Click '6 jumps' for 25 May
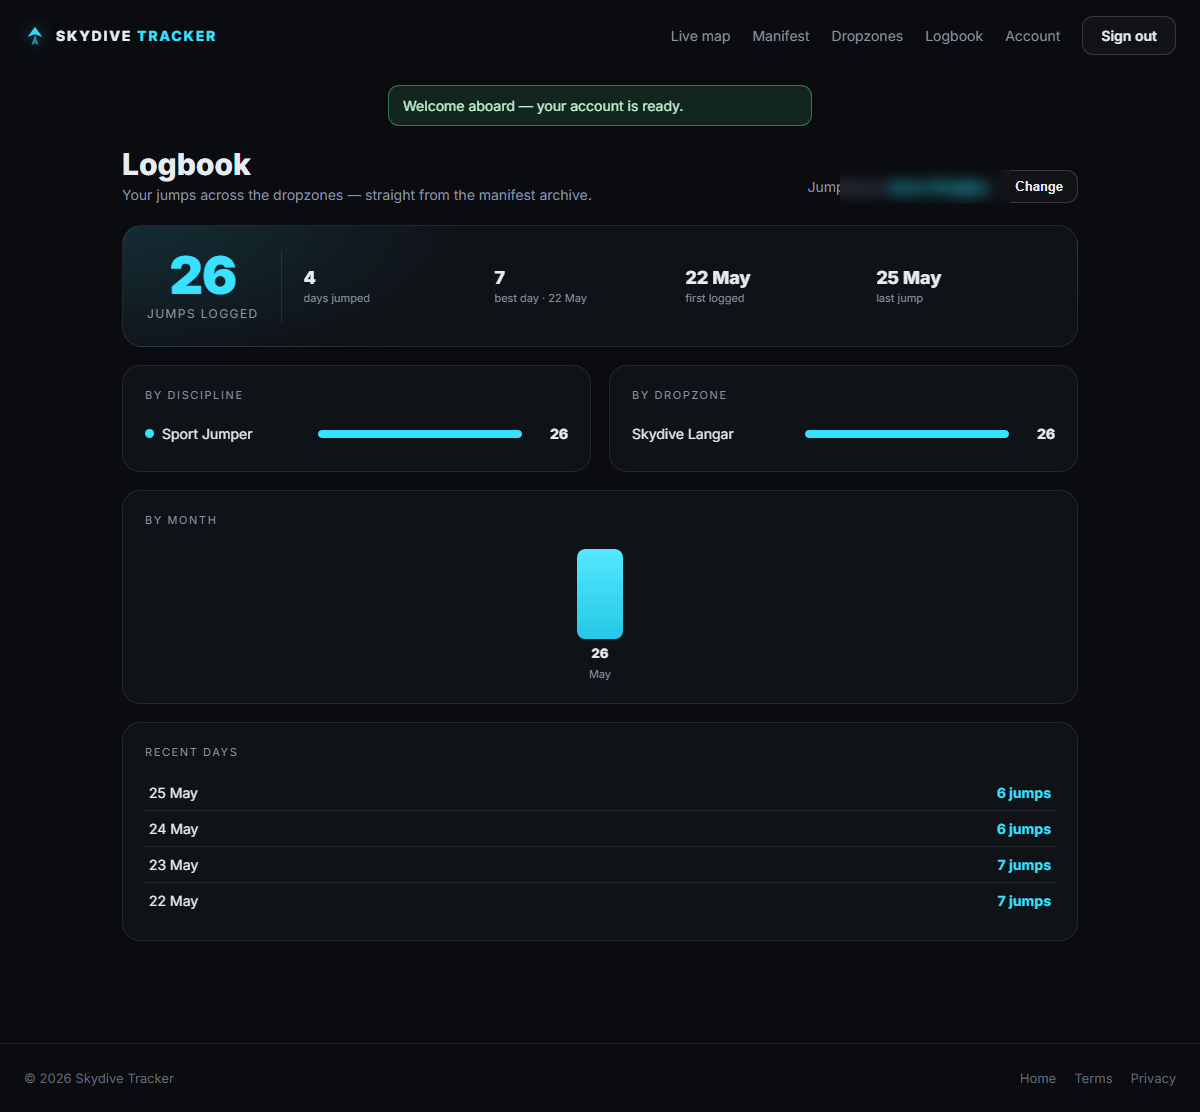 1024,793
